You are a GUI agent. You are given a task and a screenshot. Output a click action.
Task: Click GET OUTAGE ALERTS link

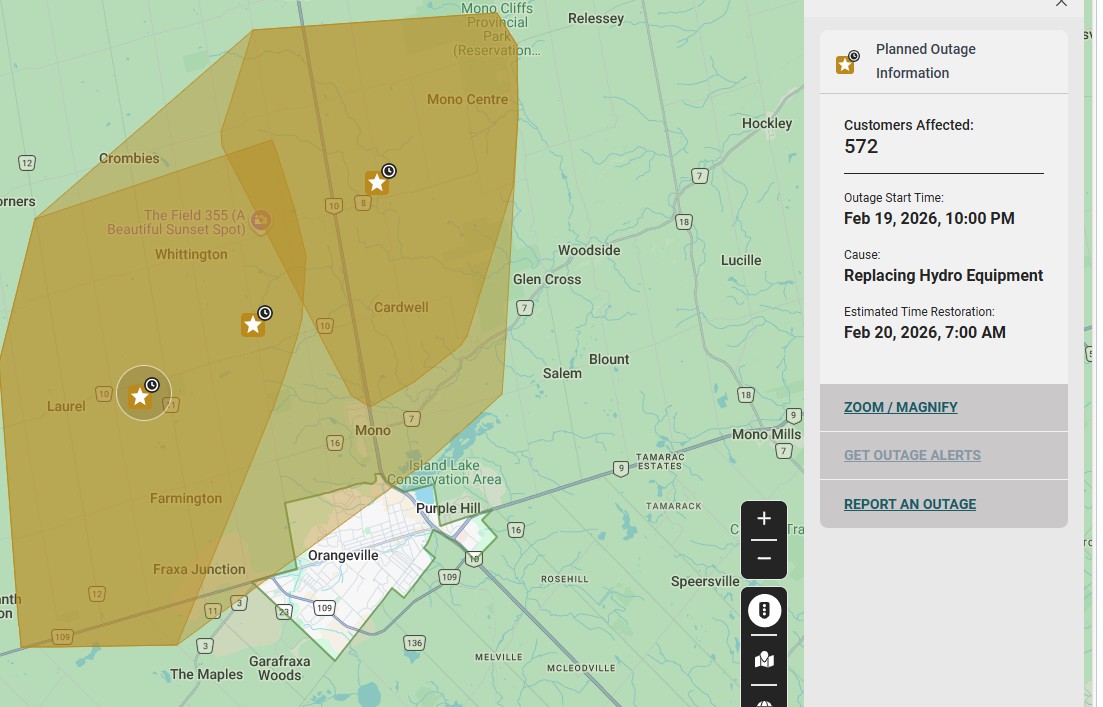912,455
